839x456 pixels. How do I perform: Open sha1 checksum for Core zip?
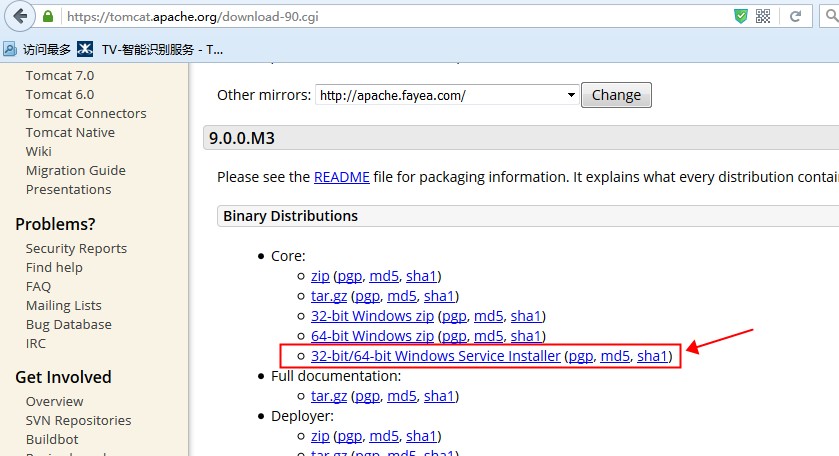422,276
